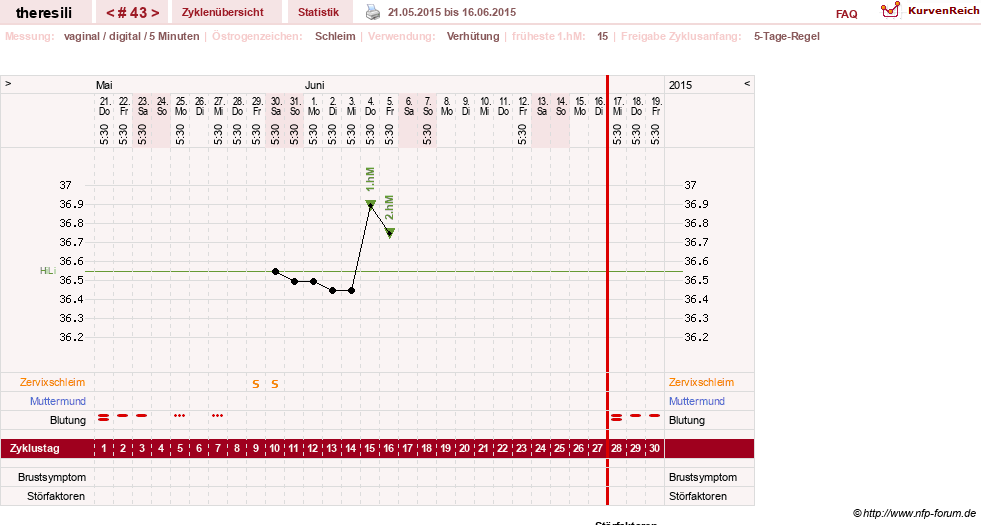Open the KurvenReich logo link

pyautogui.click(x=930, y=11)
